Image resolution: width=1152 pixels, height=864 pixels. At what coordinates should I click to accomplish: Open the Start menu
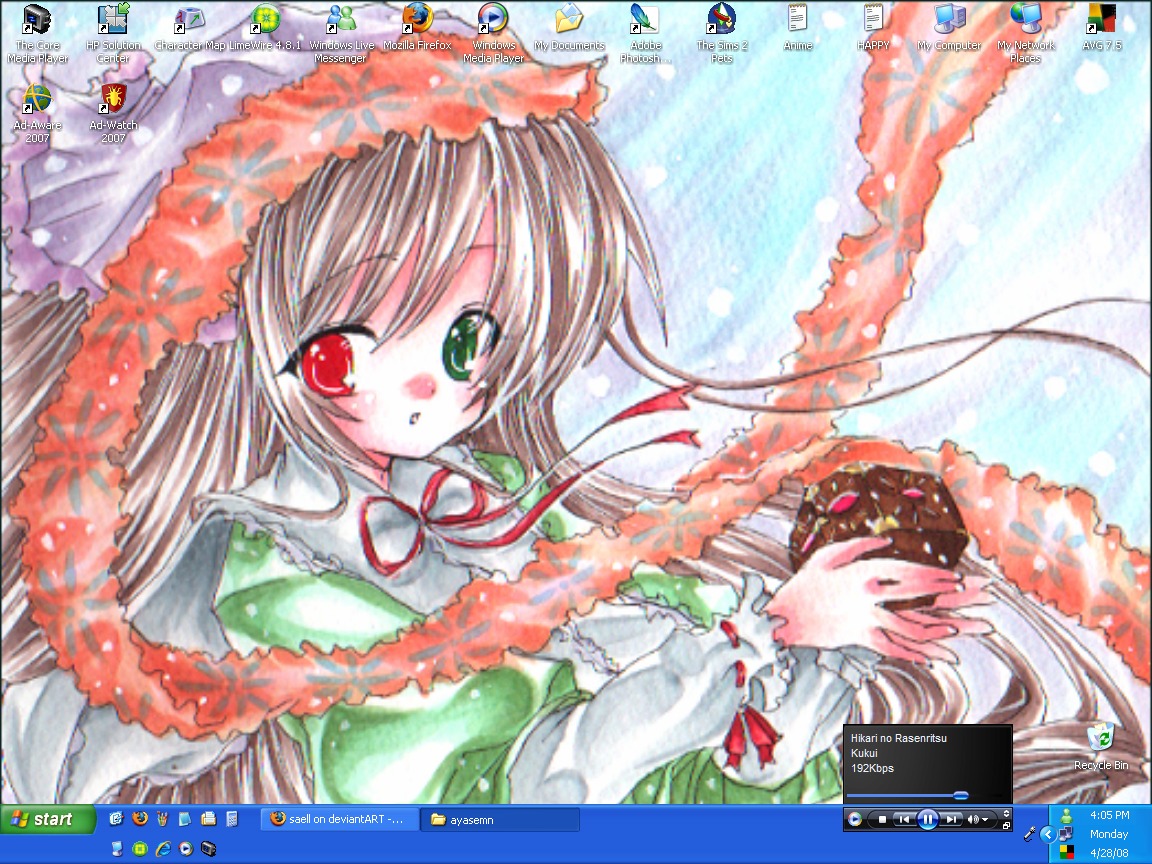(48, 819)
